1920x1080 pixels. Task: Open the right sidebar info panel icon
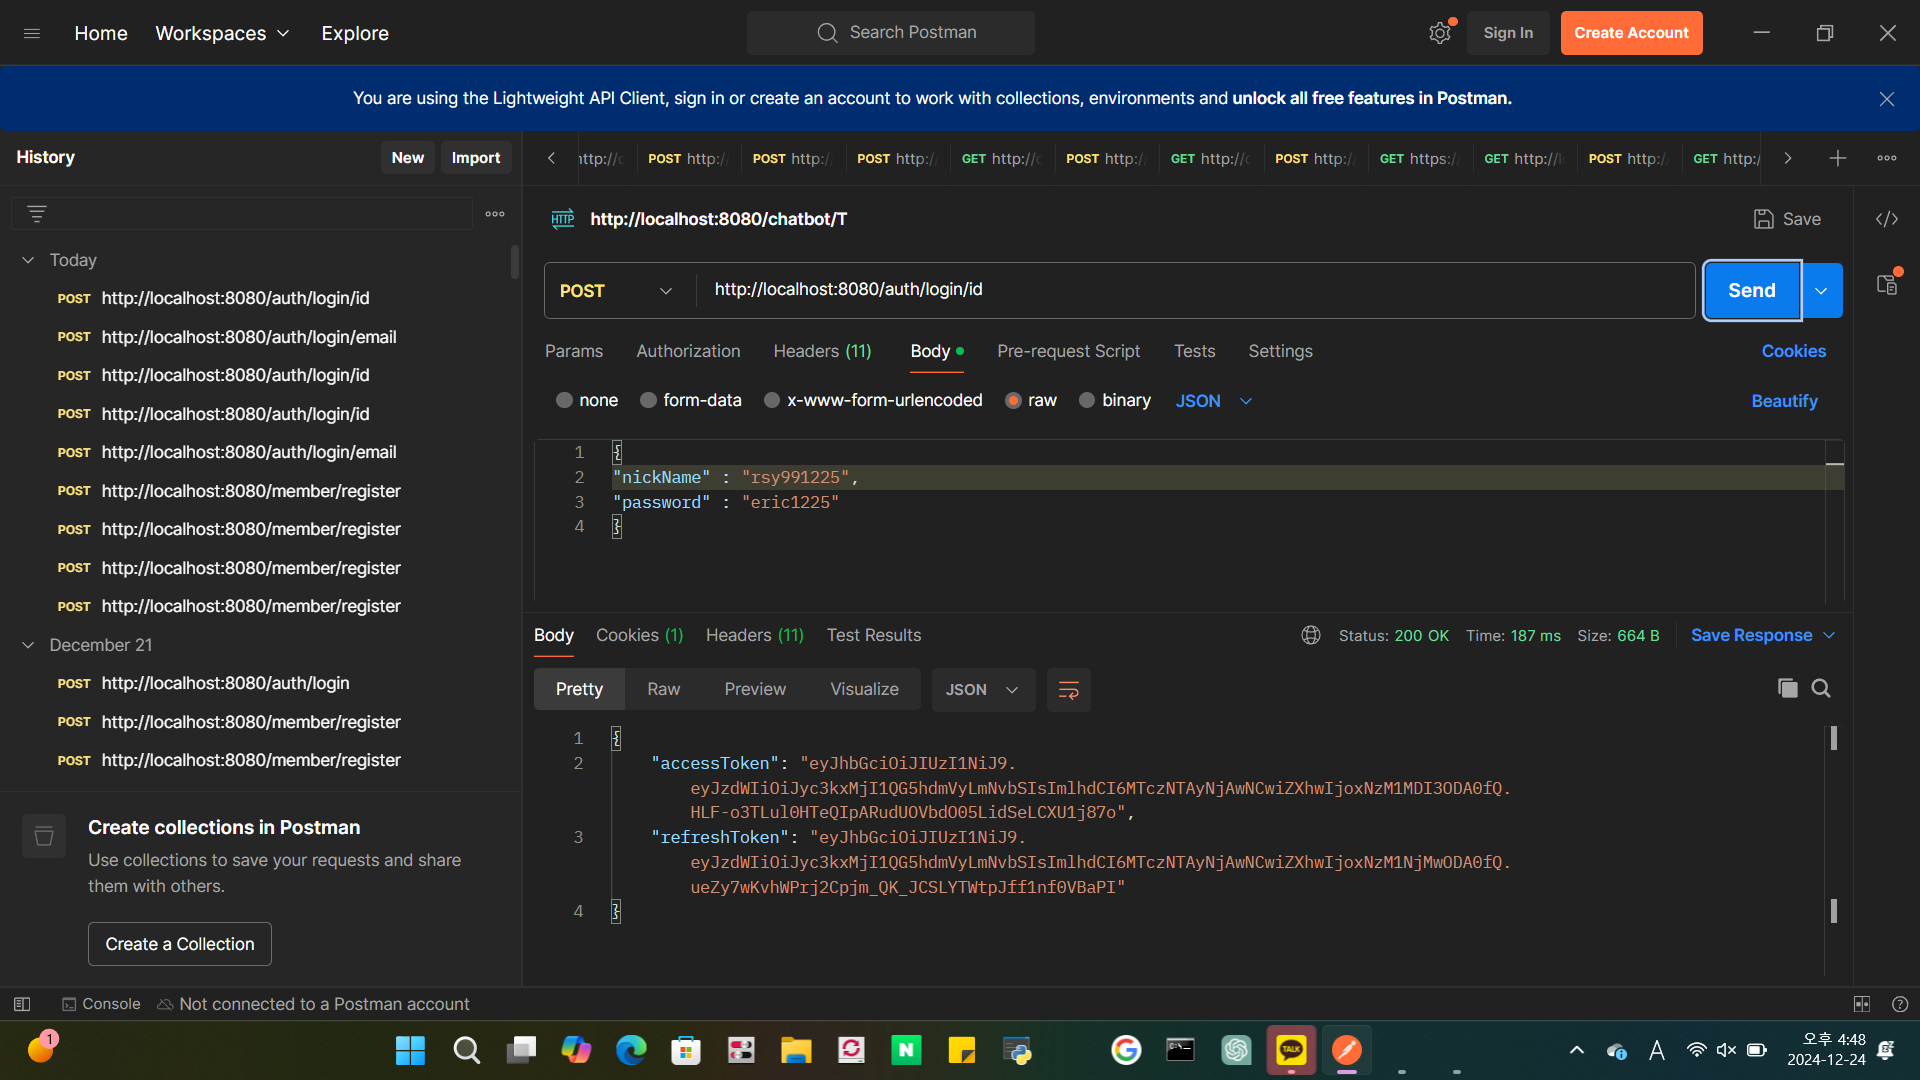coord(1887,285)
